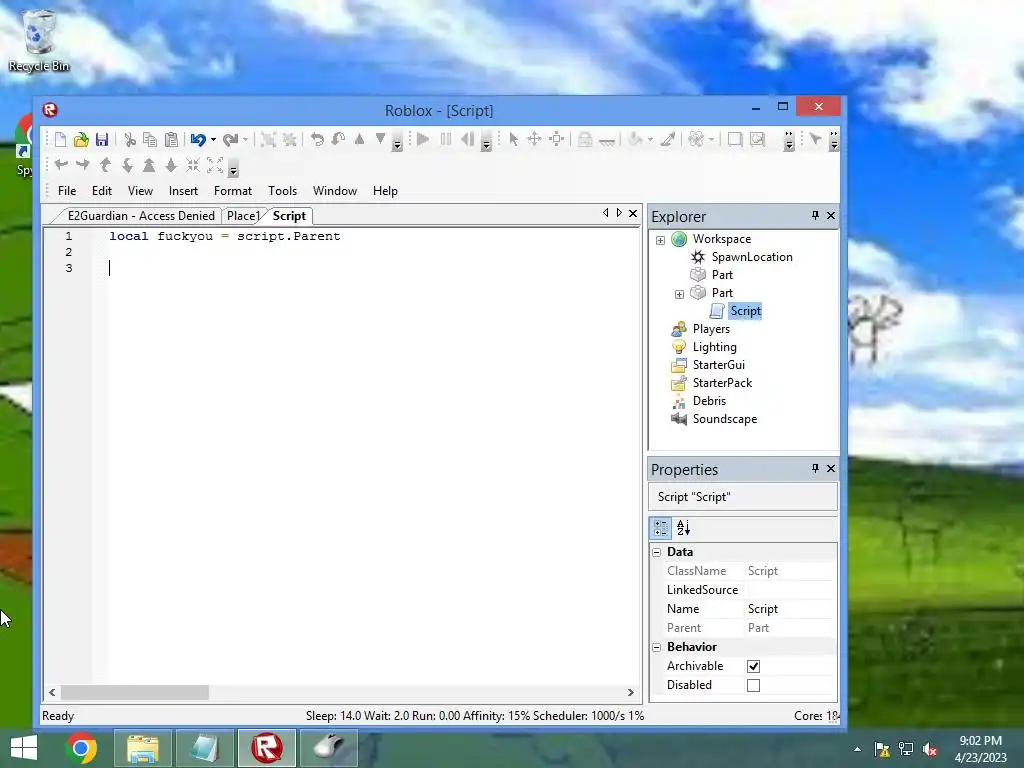Click the Name property value field

tap(790, 609)
